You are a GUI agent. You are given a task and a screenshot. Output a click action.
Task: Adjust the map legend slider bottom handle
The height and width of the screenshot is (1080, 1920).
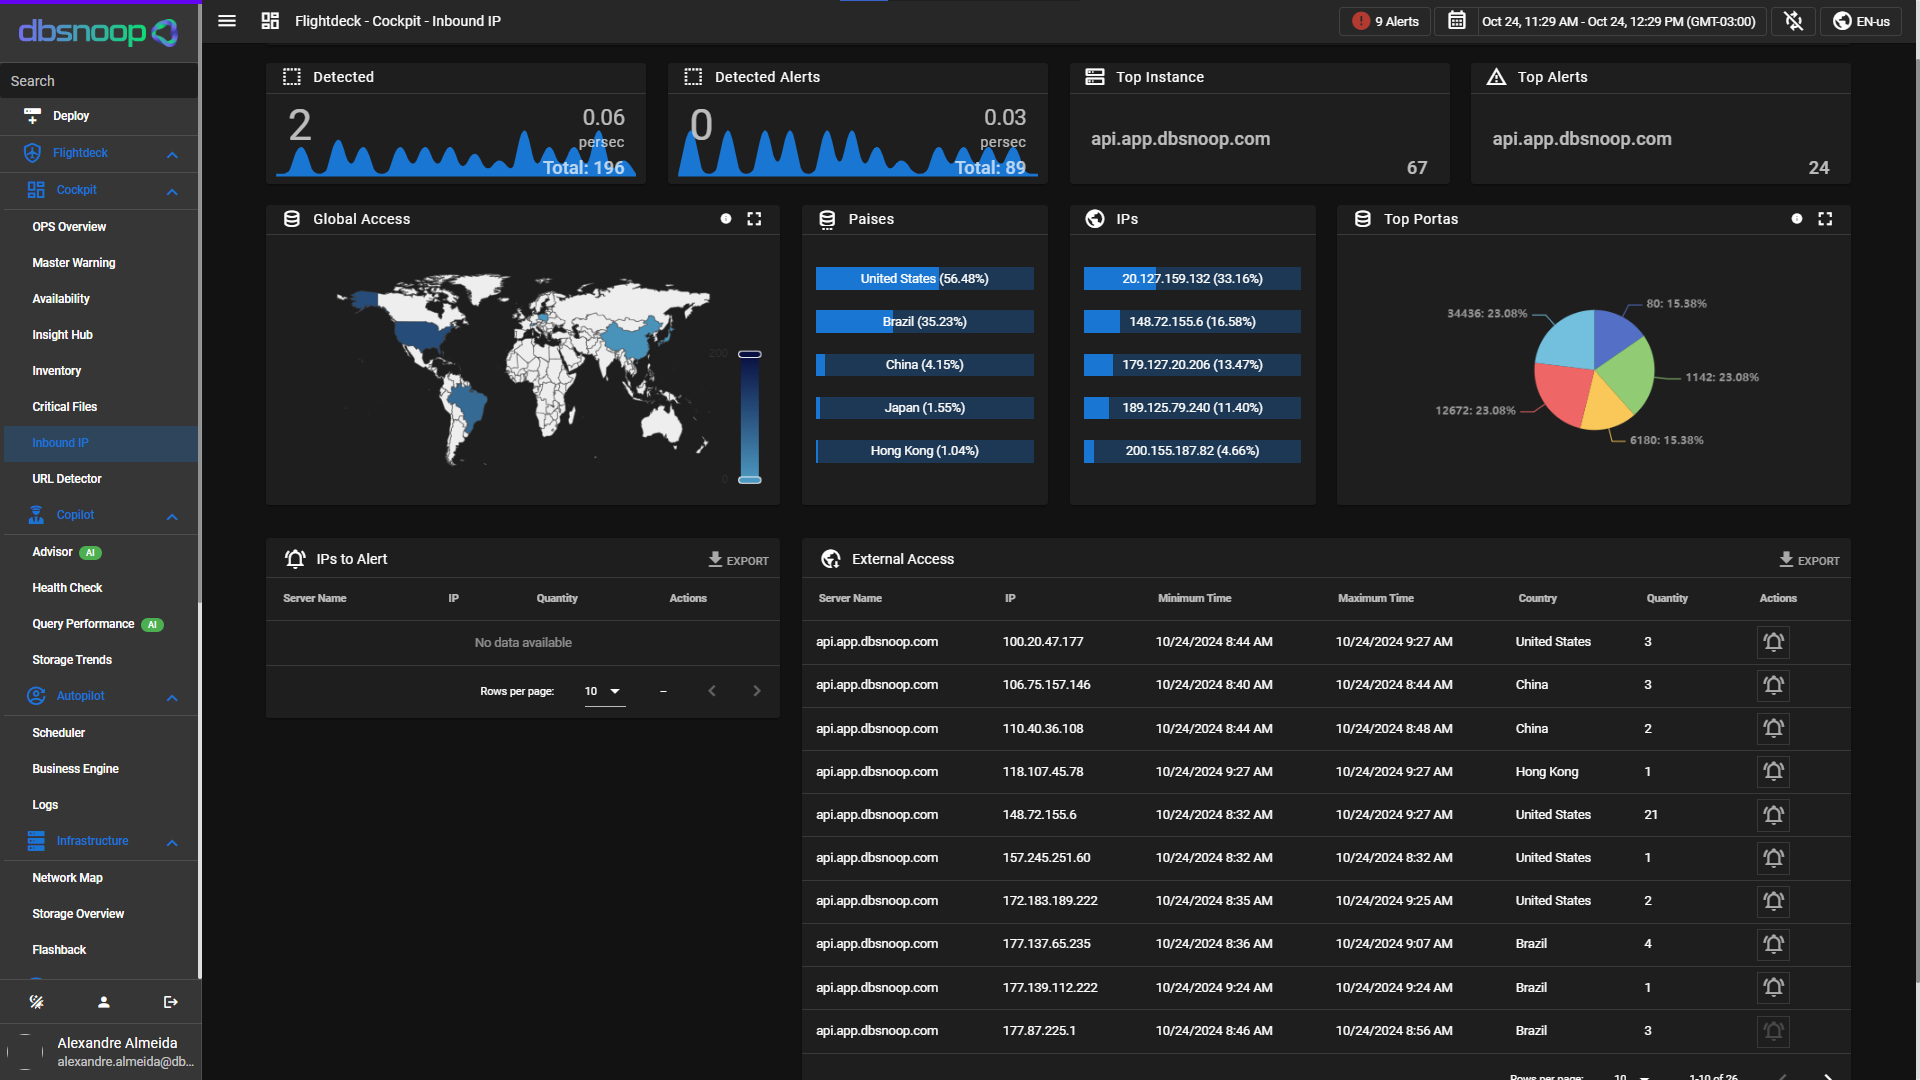pyautogui.click(x=750, y=480)
